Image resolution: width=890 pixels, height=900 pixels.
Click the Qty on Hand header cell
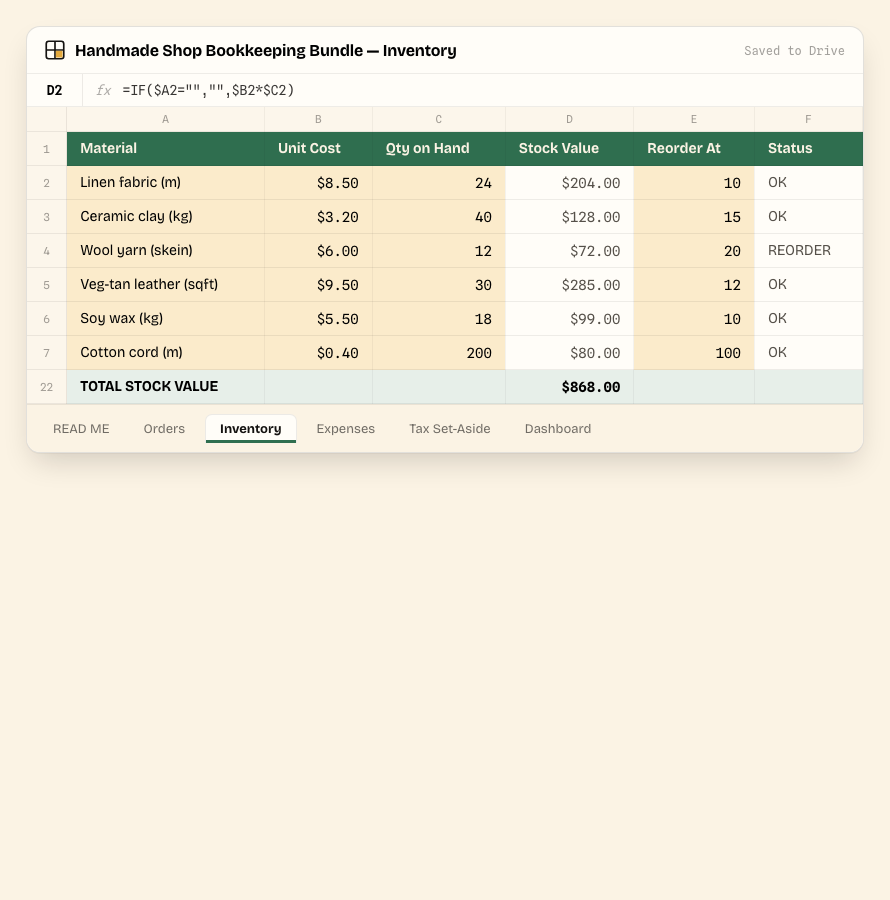439,149
